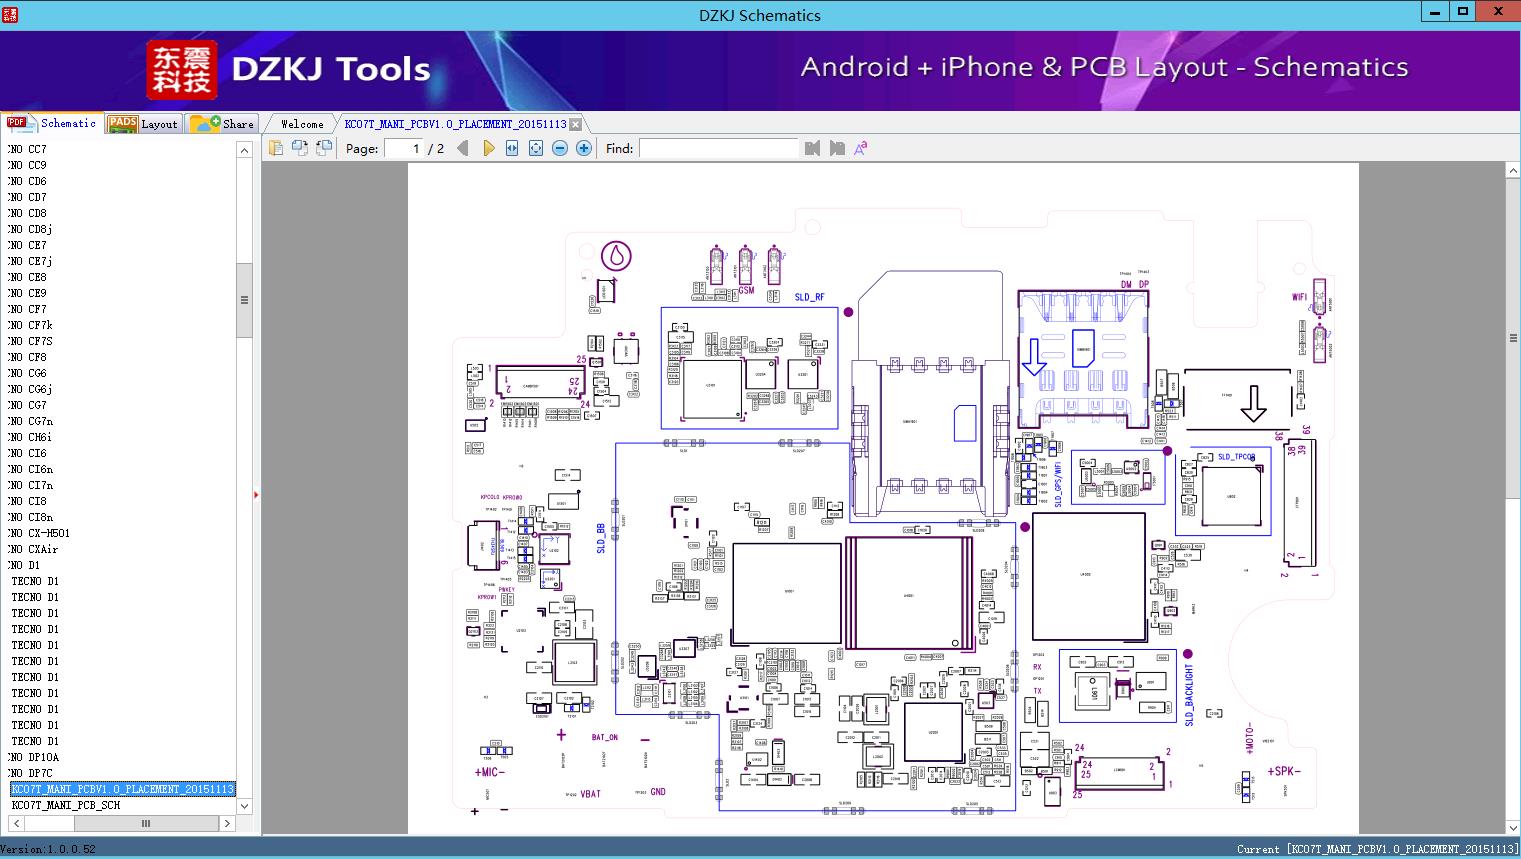Click the second rotate page icon
The height and width of the screenshot is (859, 1521).
point(324,148)
